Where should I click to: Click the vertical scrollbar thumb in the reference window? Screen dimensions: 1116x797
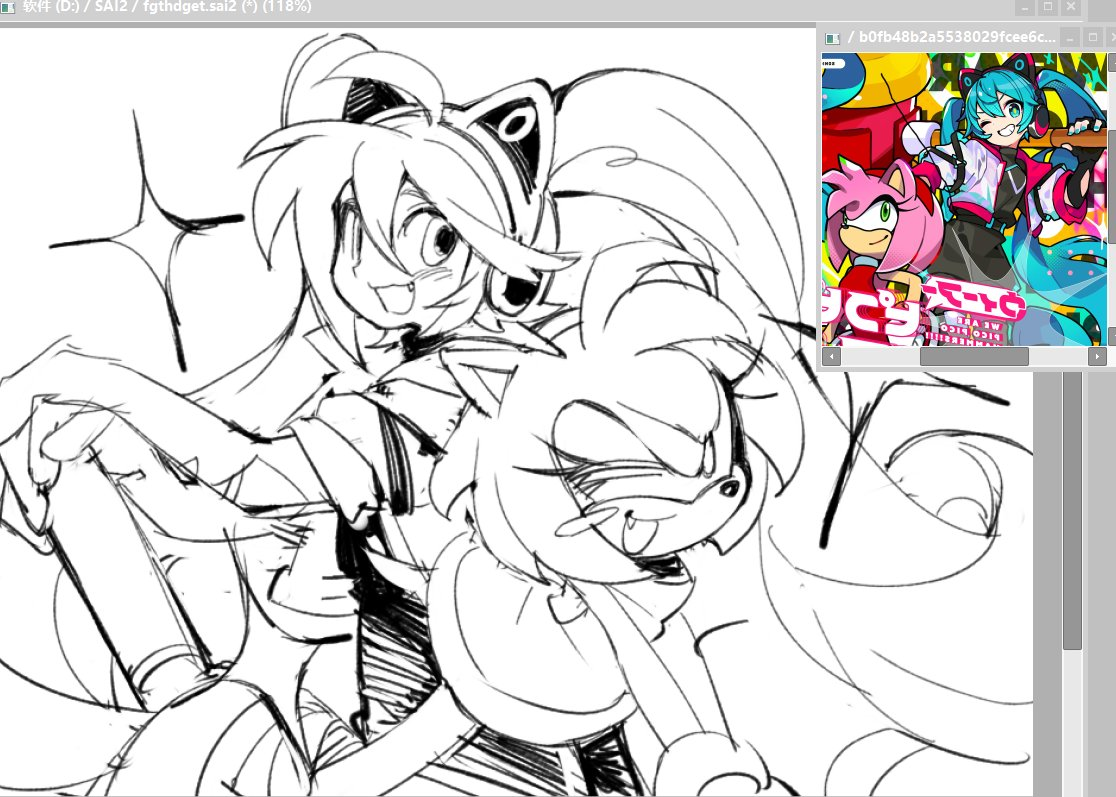coord(1112,186)
